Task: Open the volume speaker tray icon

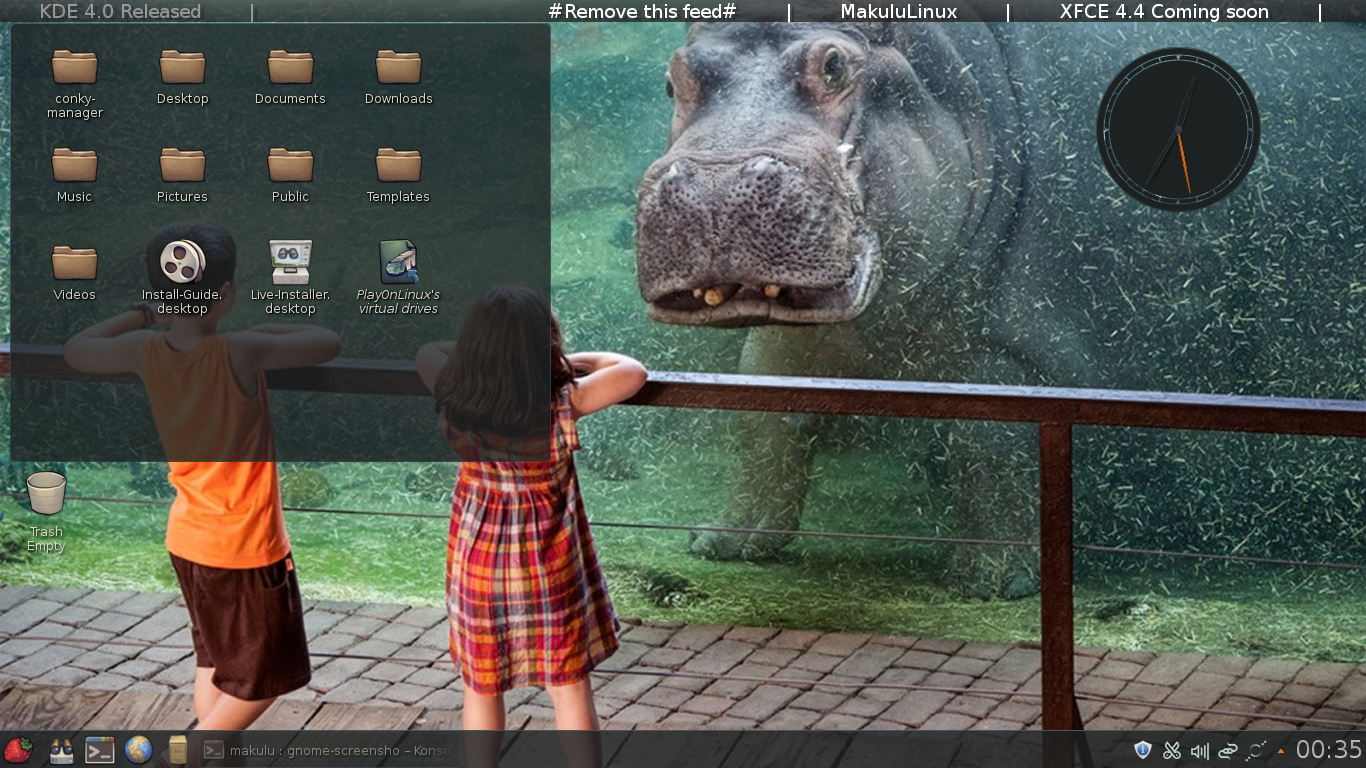Action: click(1200, 750)
